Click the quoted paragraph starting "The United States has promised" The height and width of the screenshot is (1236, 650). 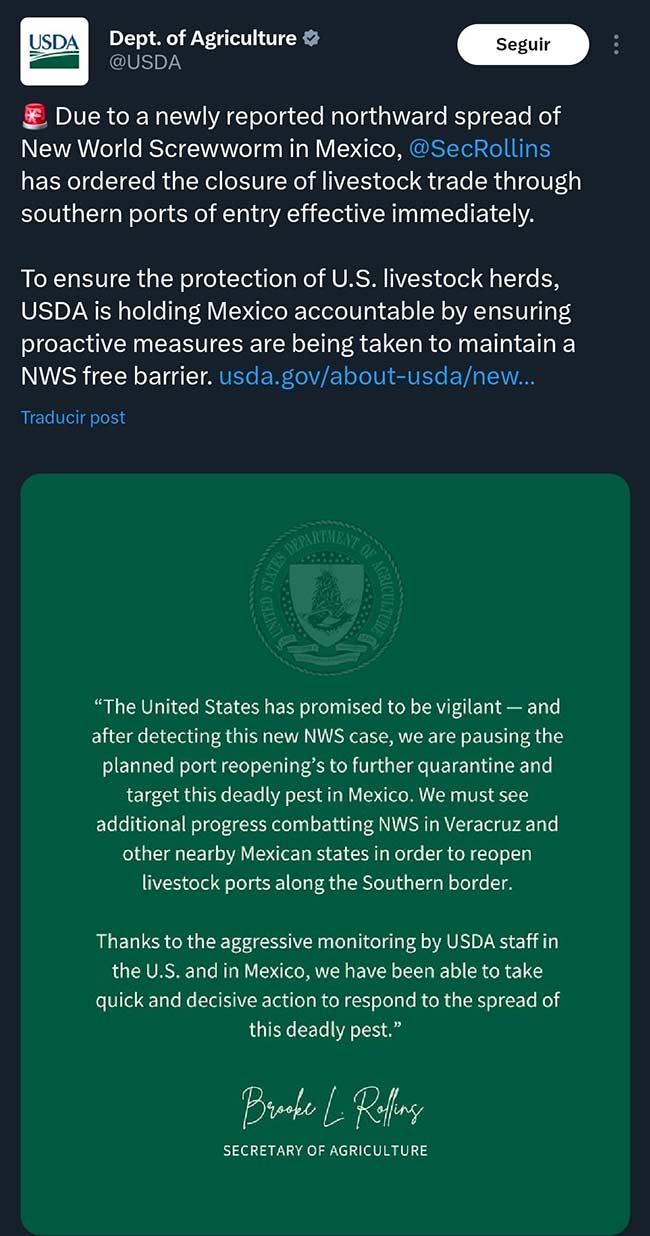[x=326, y=794]
